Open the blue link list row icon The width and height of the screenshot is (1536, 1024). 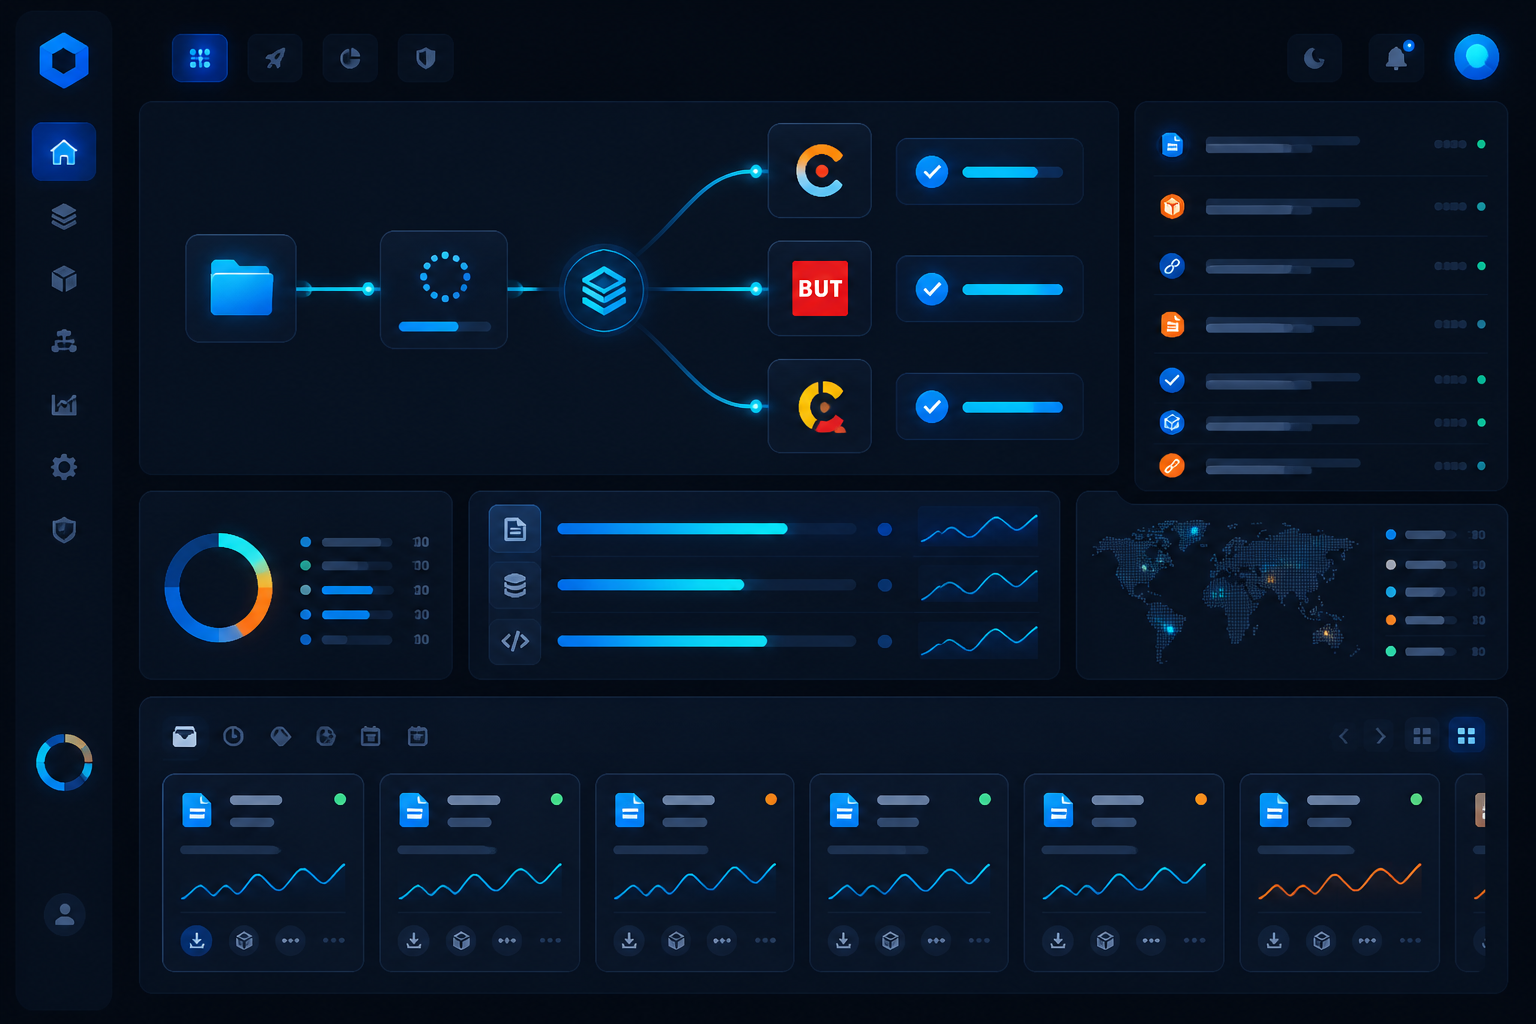click(1172, 266)
